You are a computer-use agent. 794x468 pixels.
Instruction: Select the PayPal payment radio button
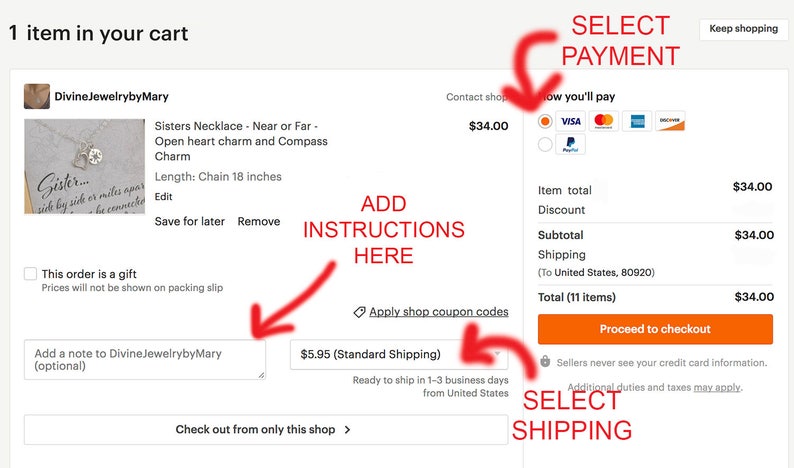pos(545,144)
